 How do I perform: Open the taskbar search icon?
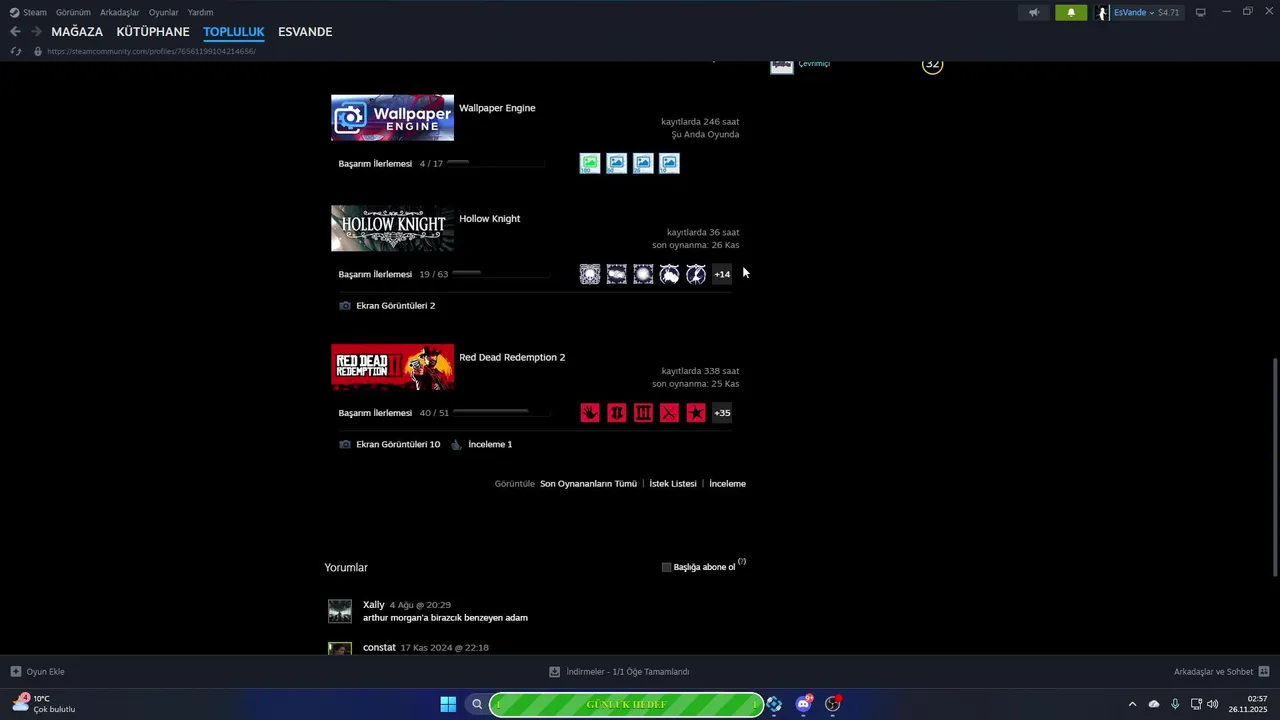coord(477,704)
